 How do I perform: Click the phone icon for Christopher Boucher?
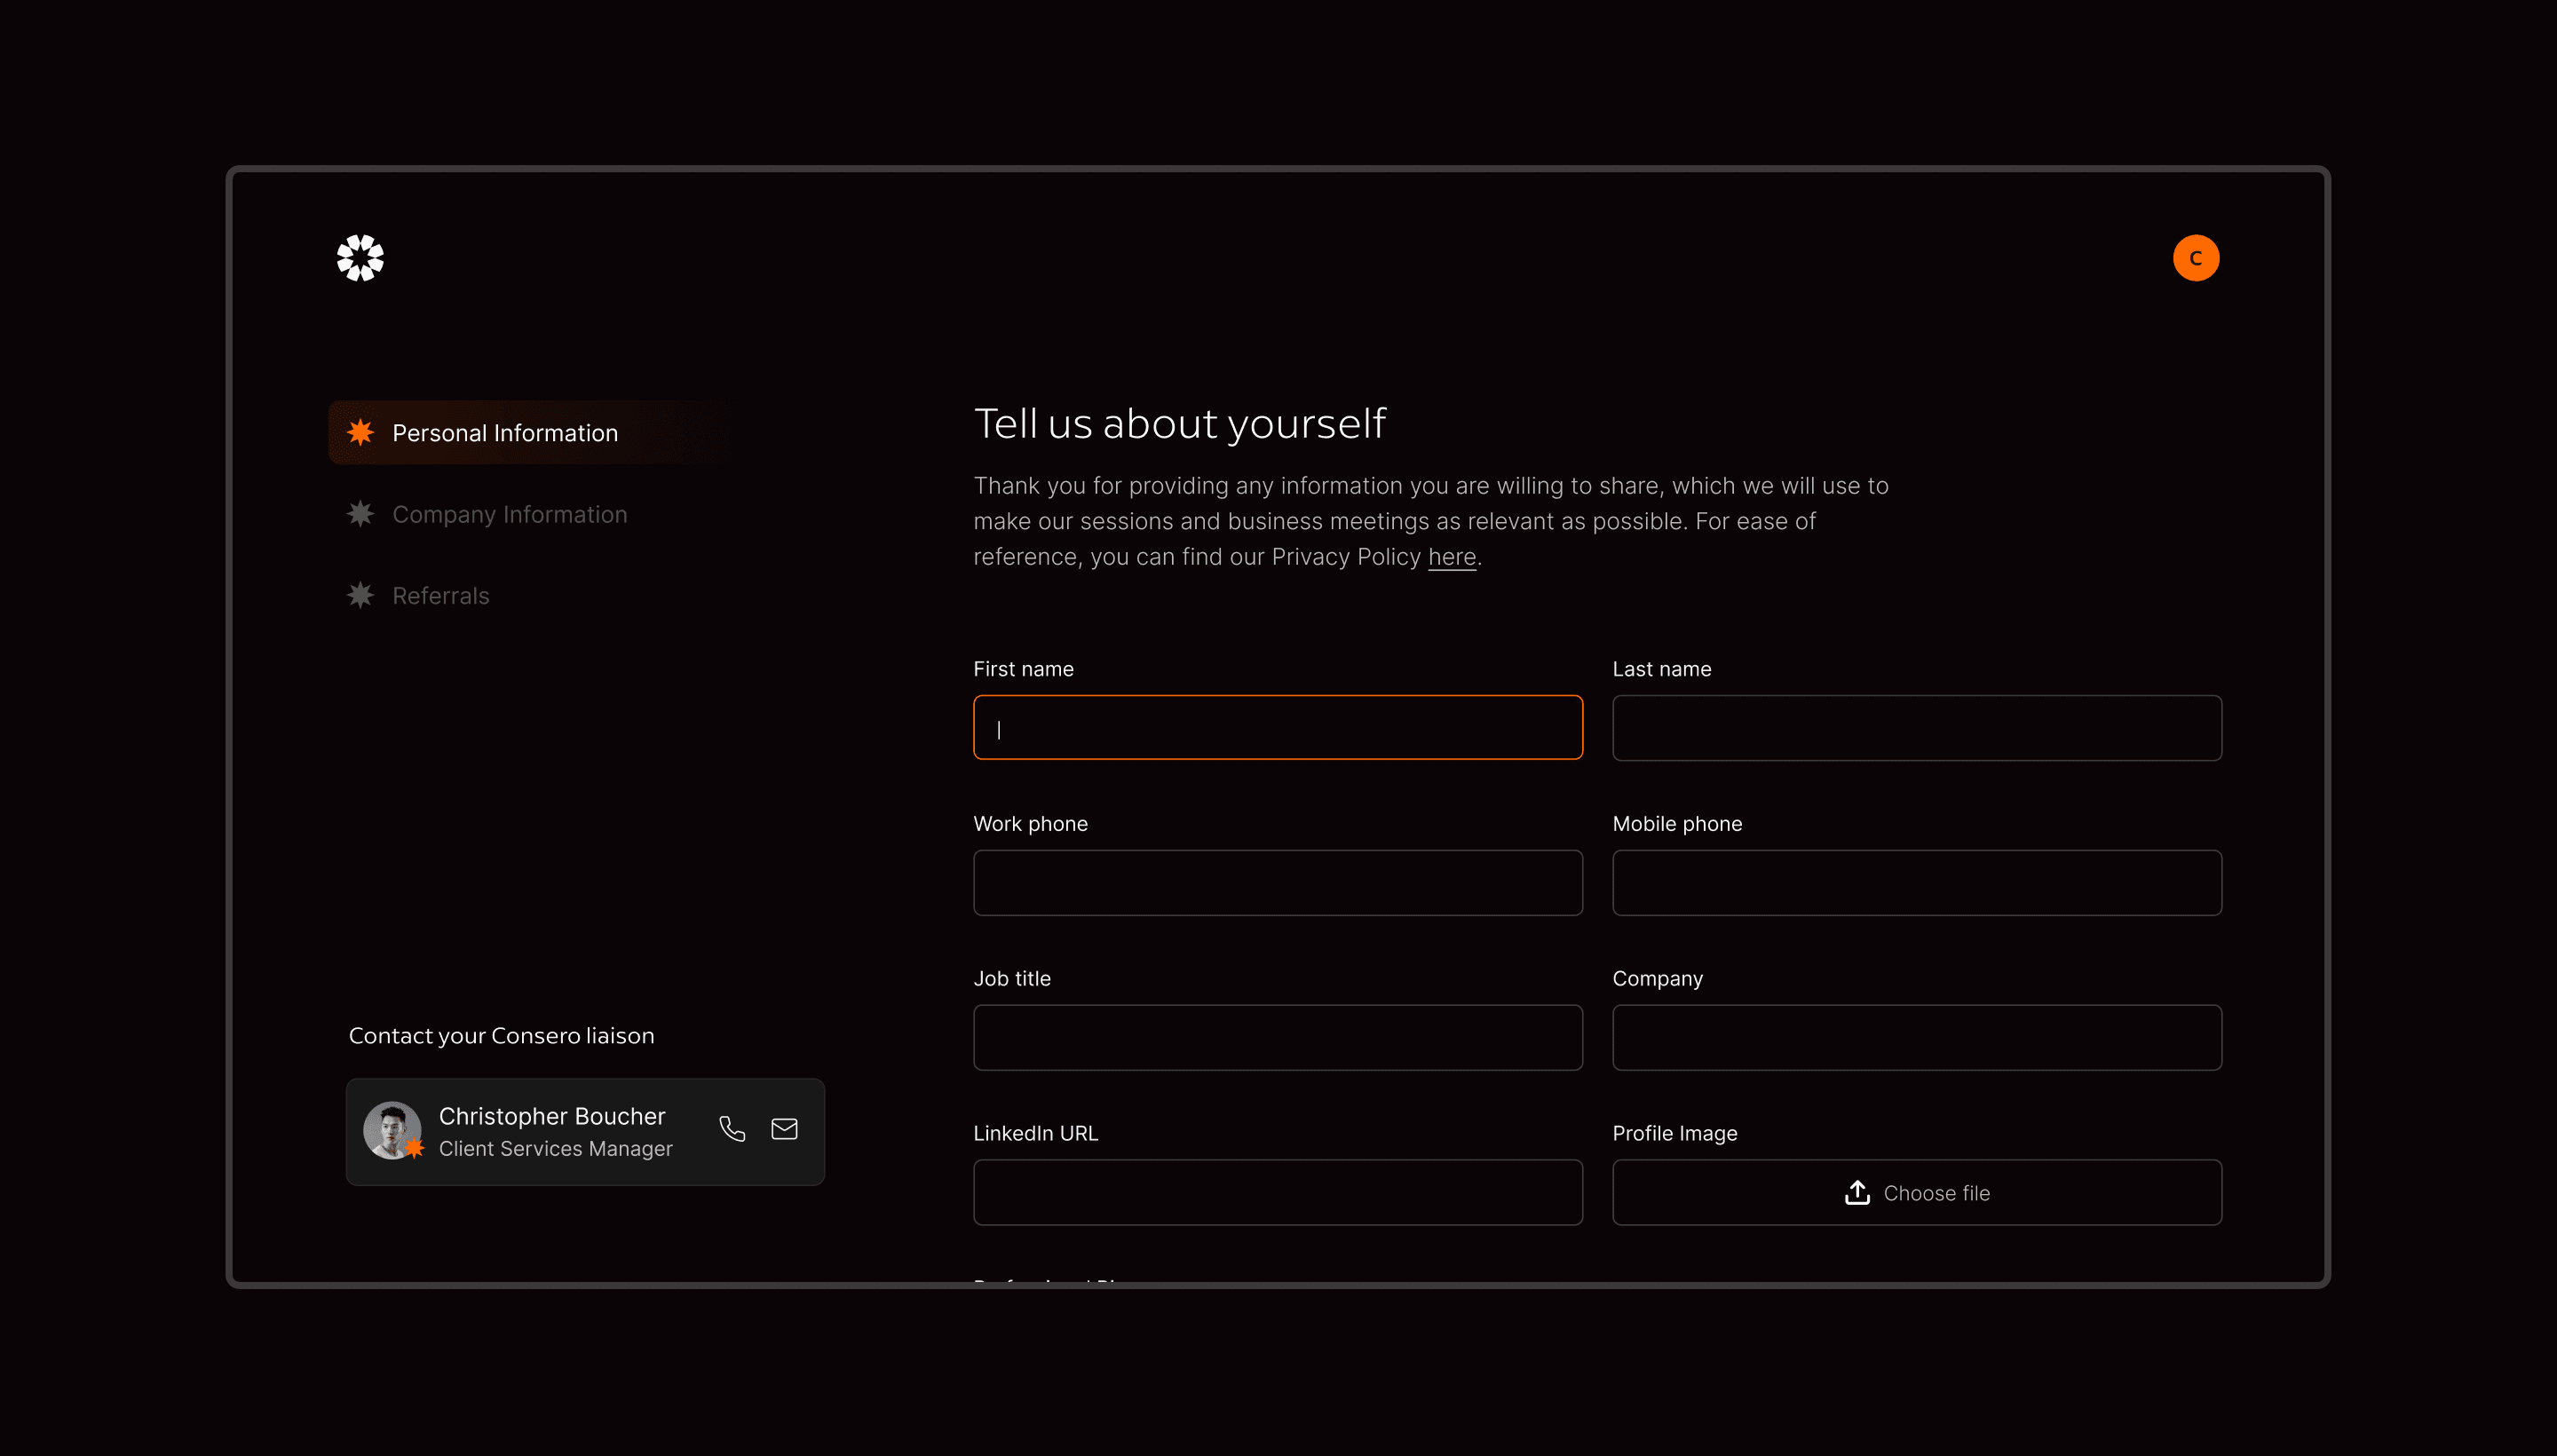point(732,1129)
